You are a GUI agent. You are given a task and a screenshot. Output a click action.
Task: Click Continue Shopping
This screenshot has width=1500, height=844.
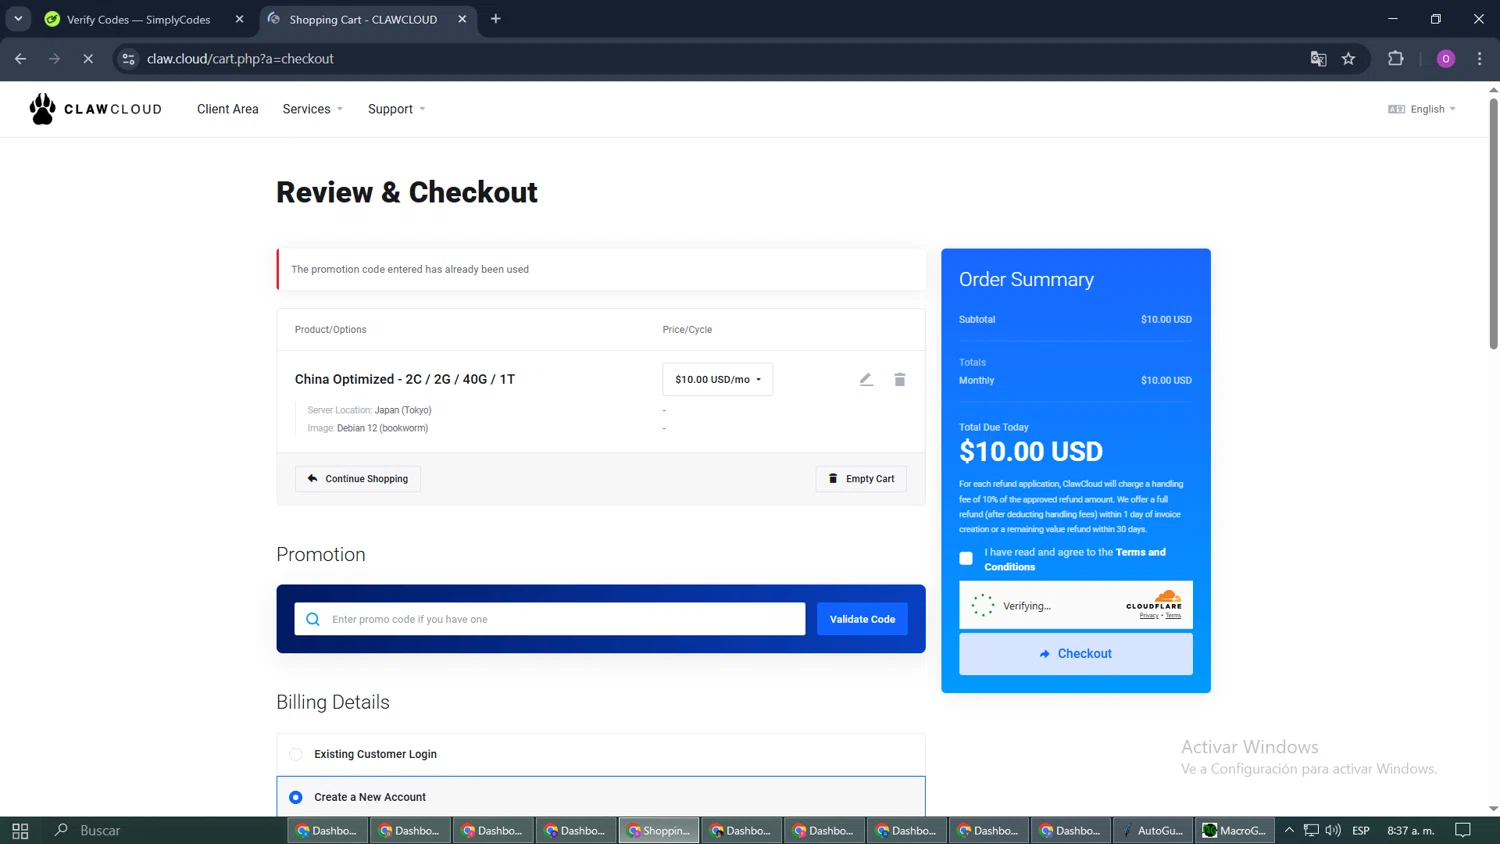click(358, 479)
